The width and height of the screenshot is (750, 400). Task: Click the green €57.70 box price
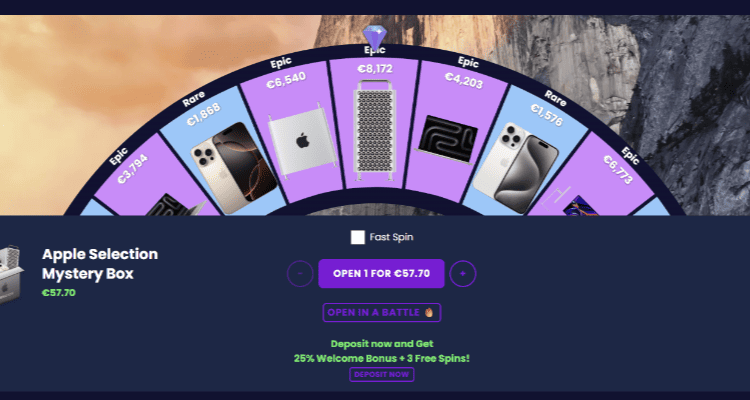pos(58,293)
